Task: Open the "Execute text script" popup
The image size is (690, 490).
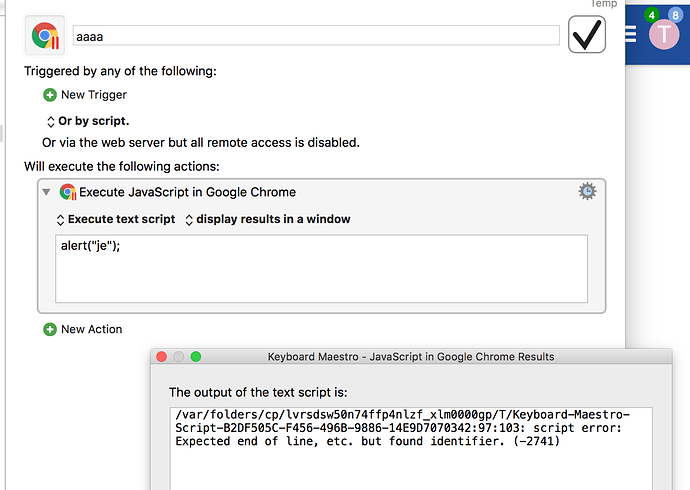Action: coord(116,219)
